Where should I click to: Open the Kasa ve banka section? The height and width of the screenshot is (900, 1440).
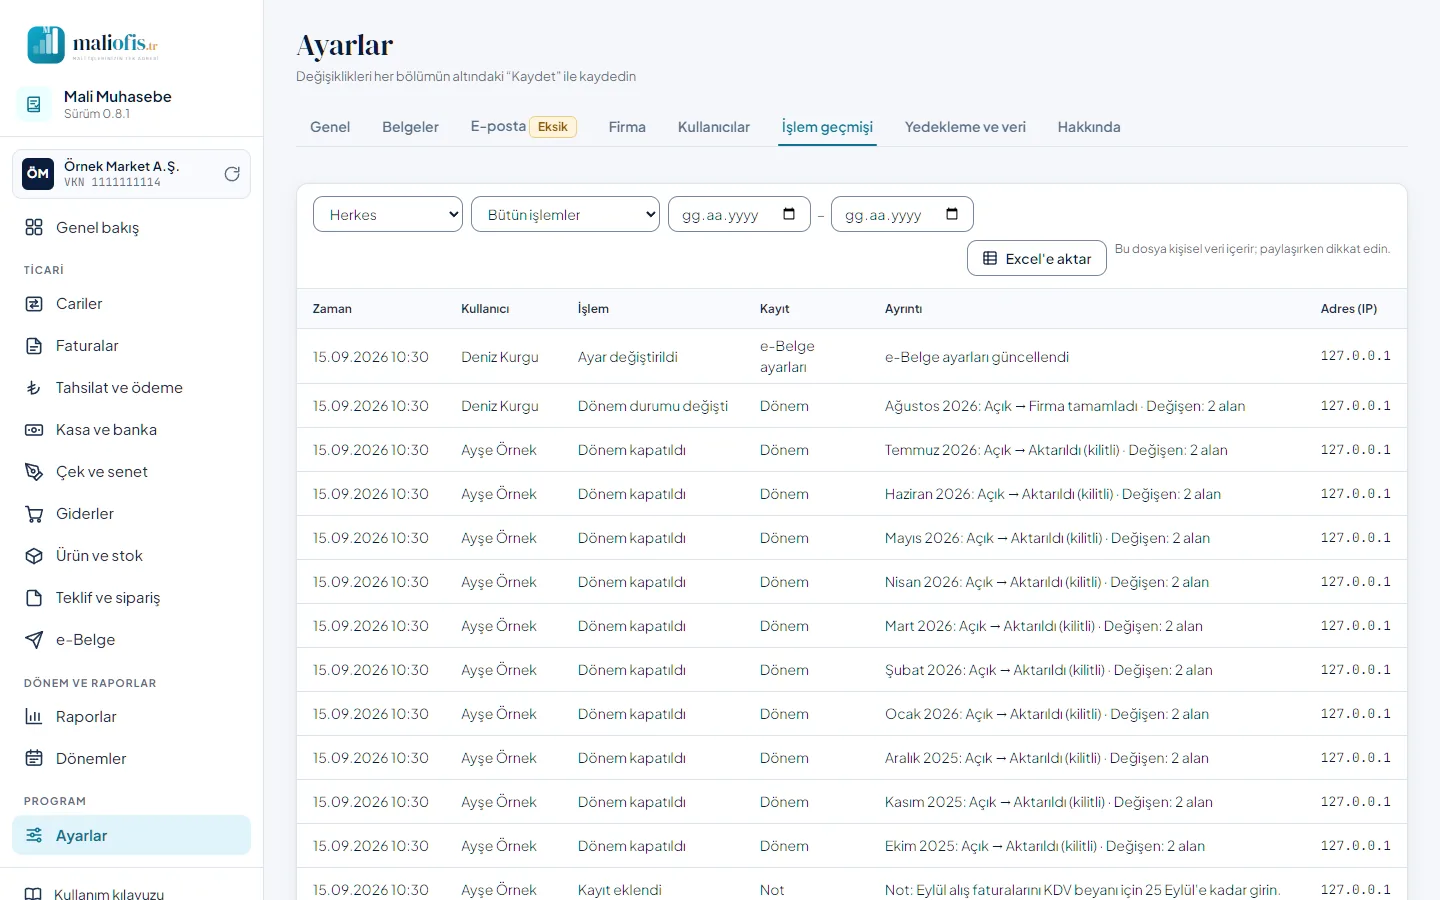(x=131, y=430)
